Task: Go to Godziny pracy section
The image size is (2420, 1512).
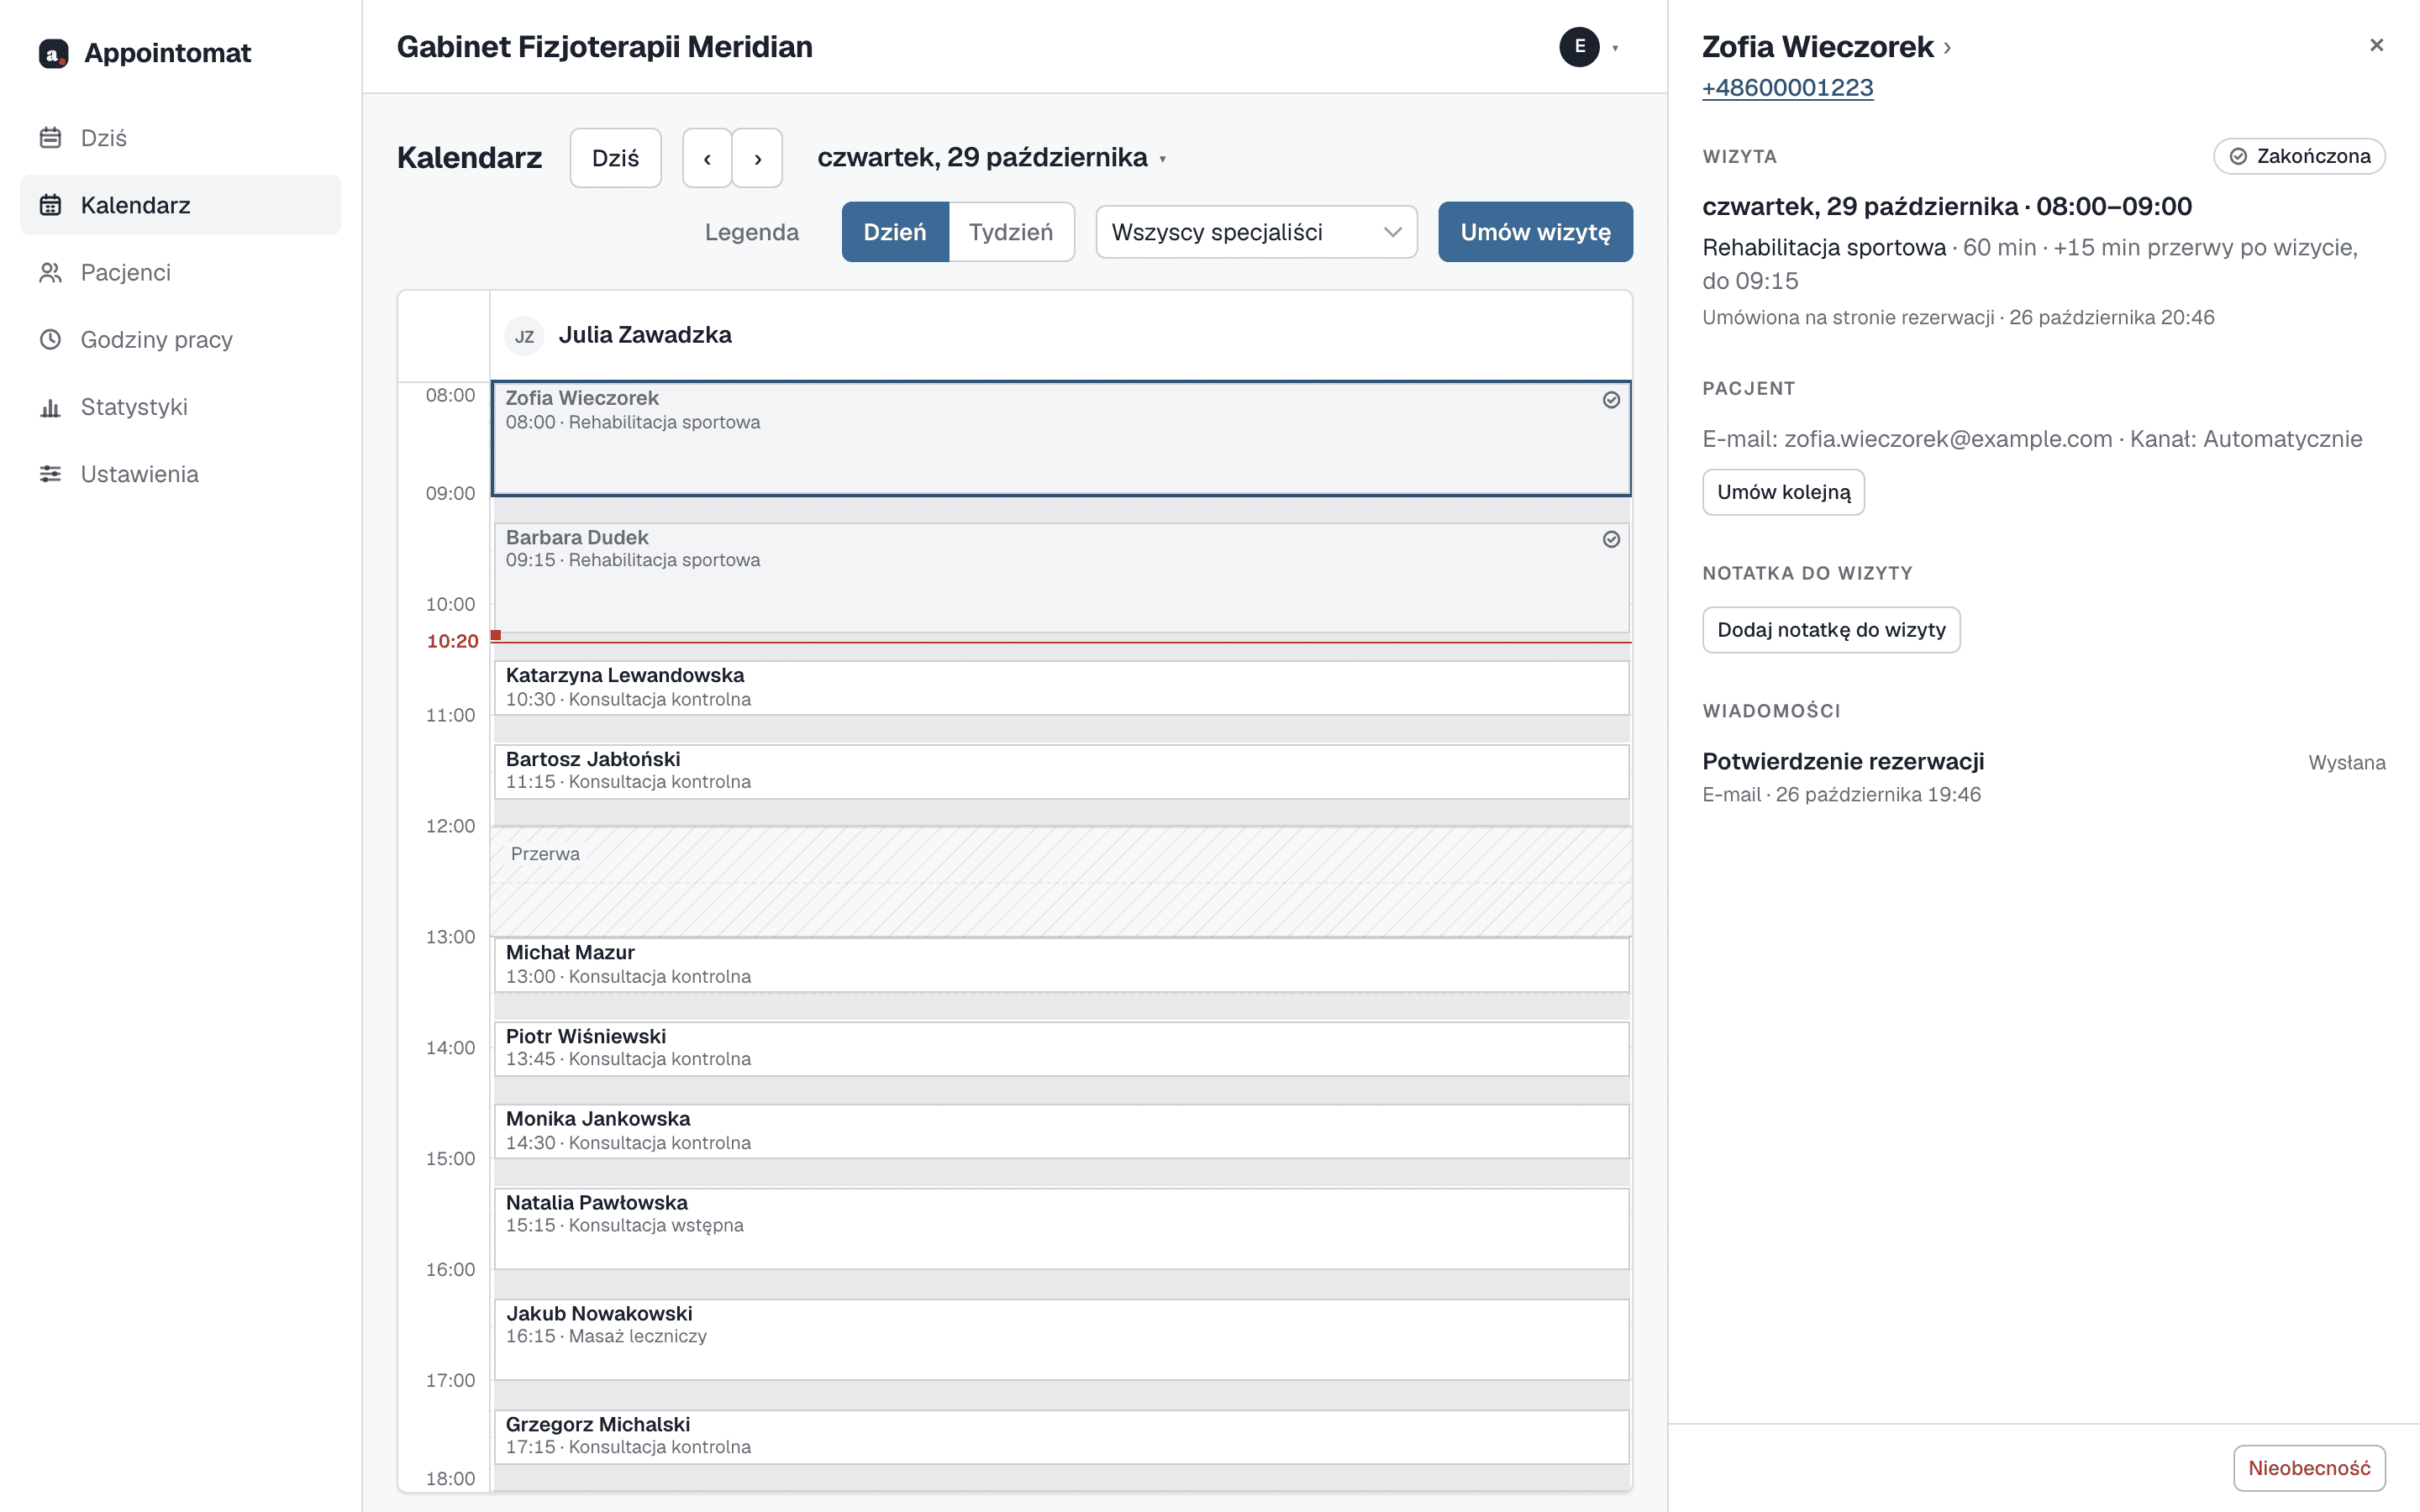Action: click(x=180, y=339)
